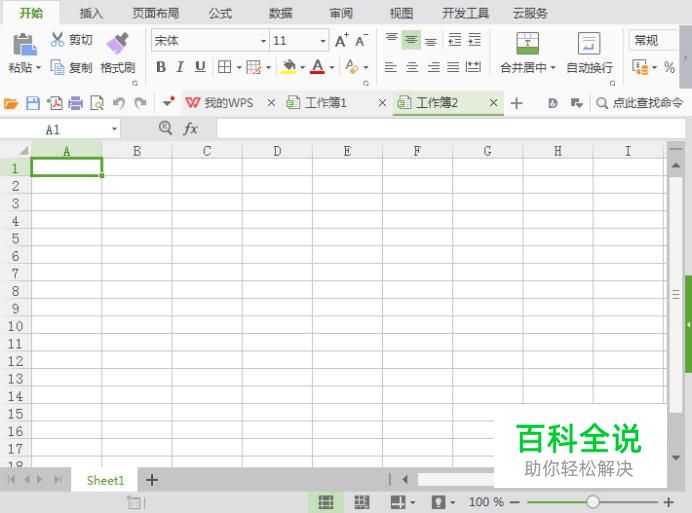Image resolution: width=692 pixels, height=513 pixels.
Task: Click the fill color bucket icon
Action: 289,67
